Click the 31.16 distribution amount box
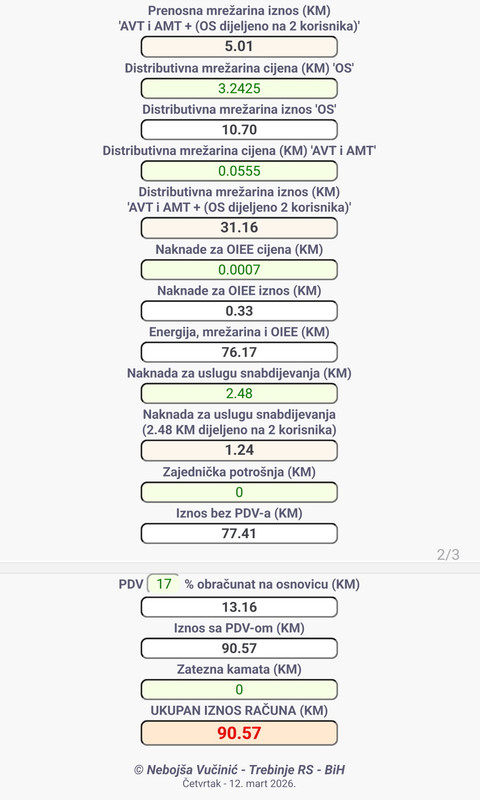Screen dimensions: 480x800 click(x=239, y=228)
